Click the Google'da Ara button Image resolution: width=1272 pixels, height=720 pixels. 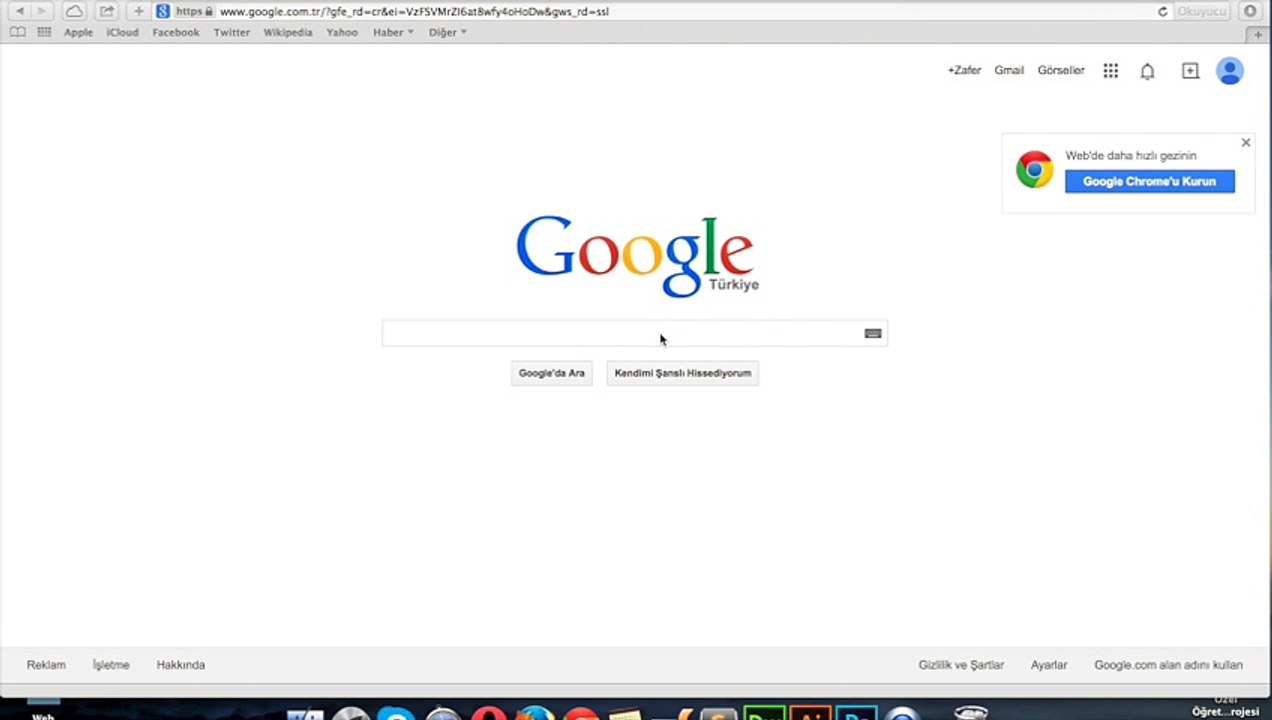click(x=551, y=373)
